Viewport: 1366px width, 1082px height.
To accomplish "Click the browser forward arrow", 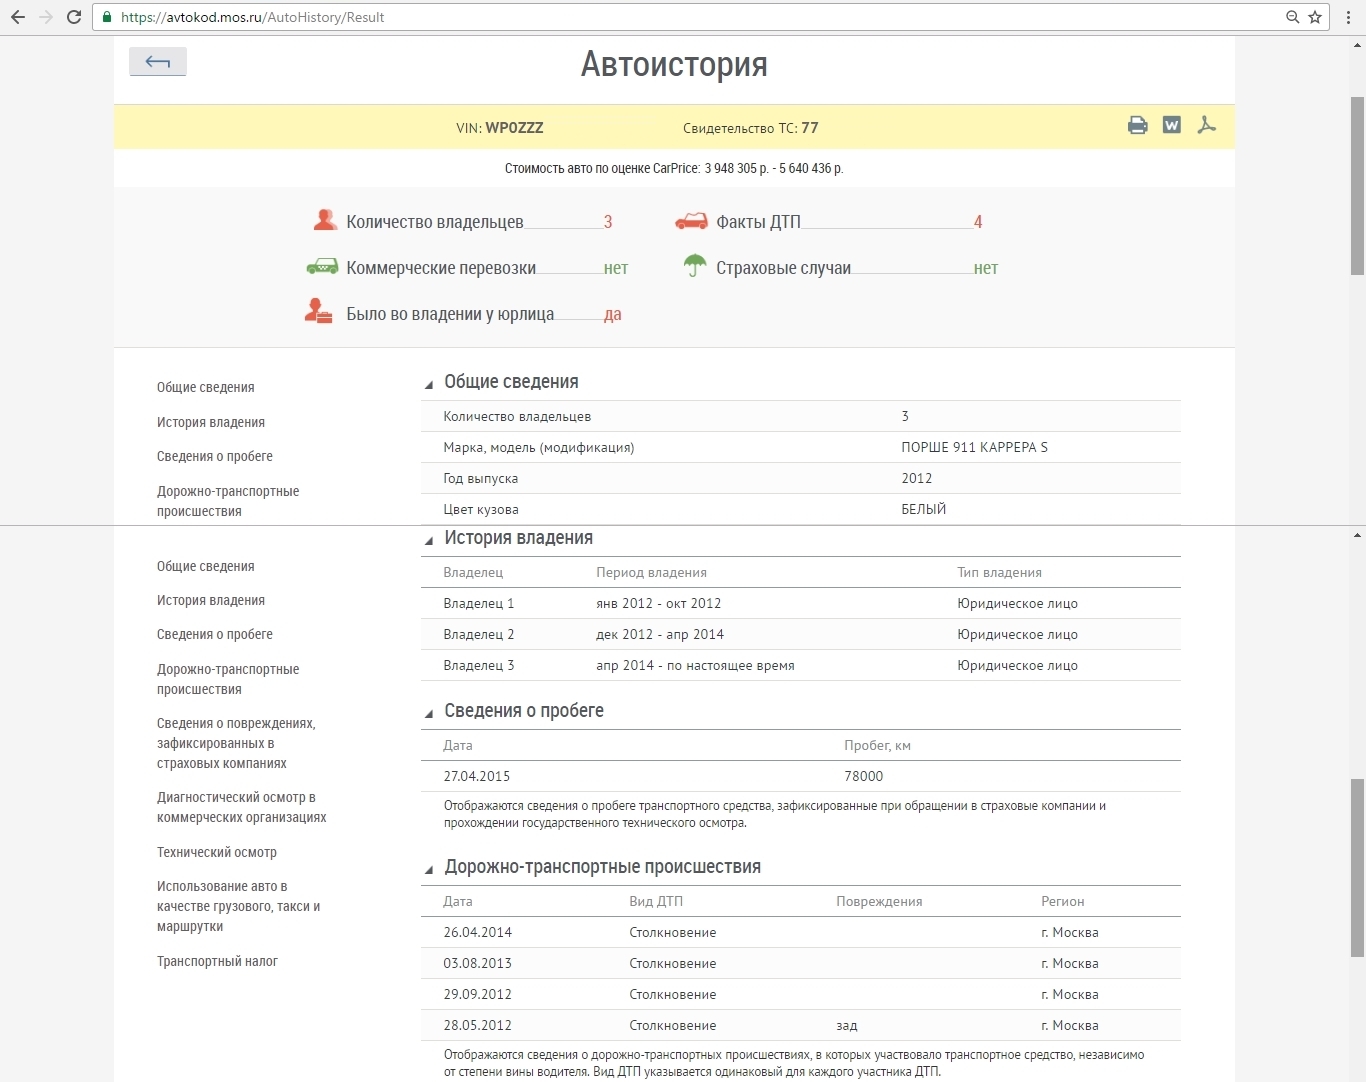I will coord(46,17).
